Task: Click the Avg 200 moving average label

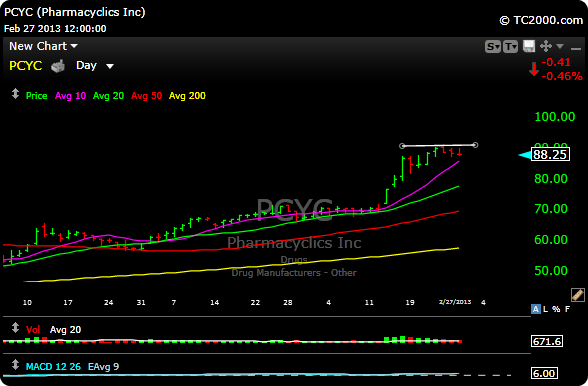Action: coord(187,96)
